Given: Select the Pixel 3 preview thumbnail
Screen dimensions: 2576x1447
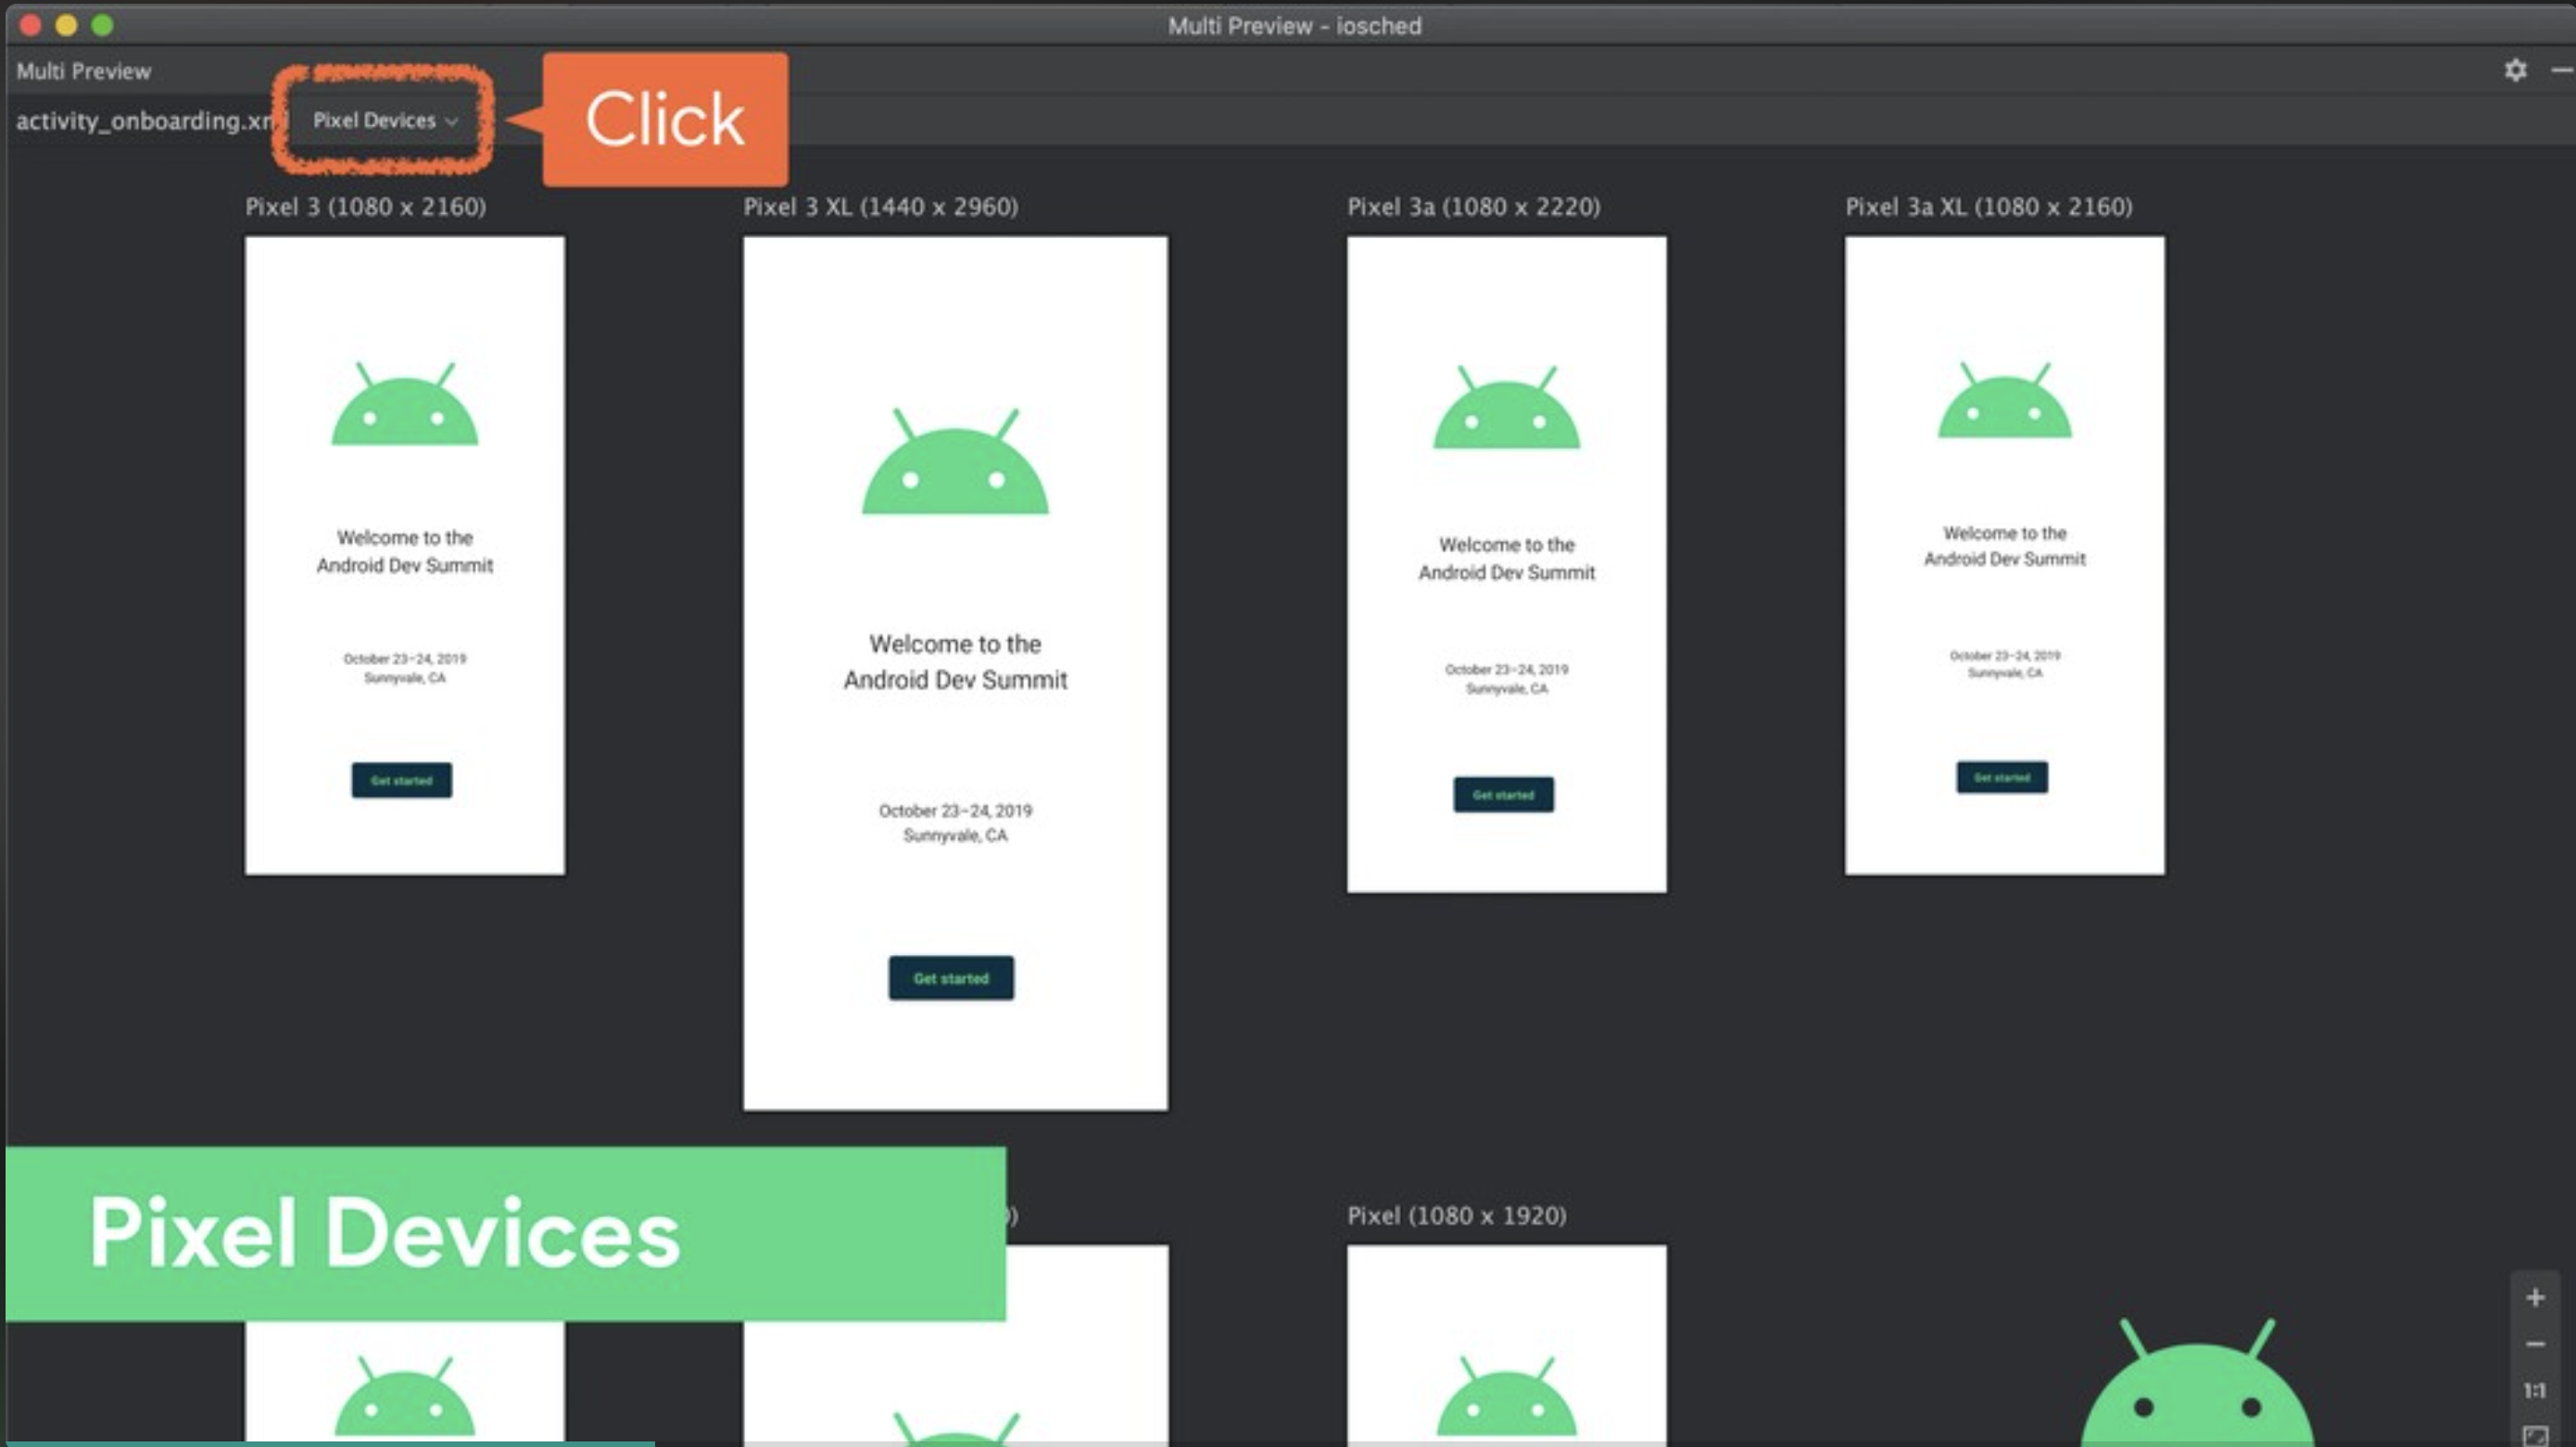Looking at the screenshot, I should pyautogui.click(x=404, y=555).
